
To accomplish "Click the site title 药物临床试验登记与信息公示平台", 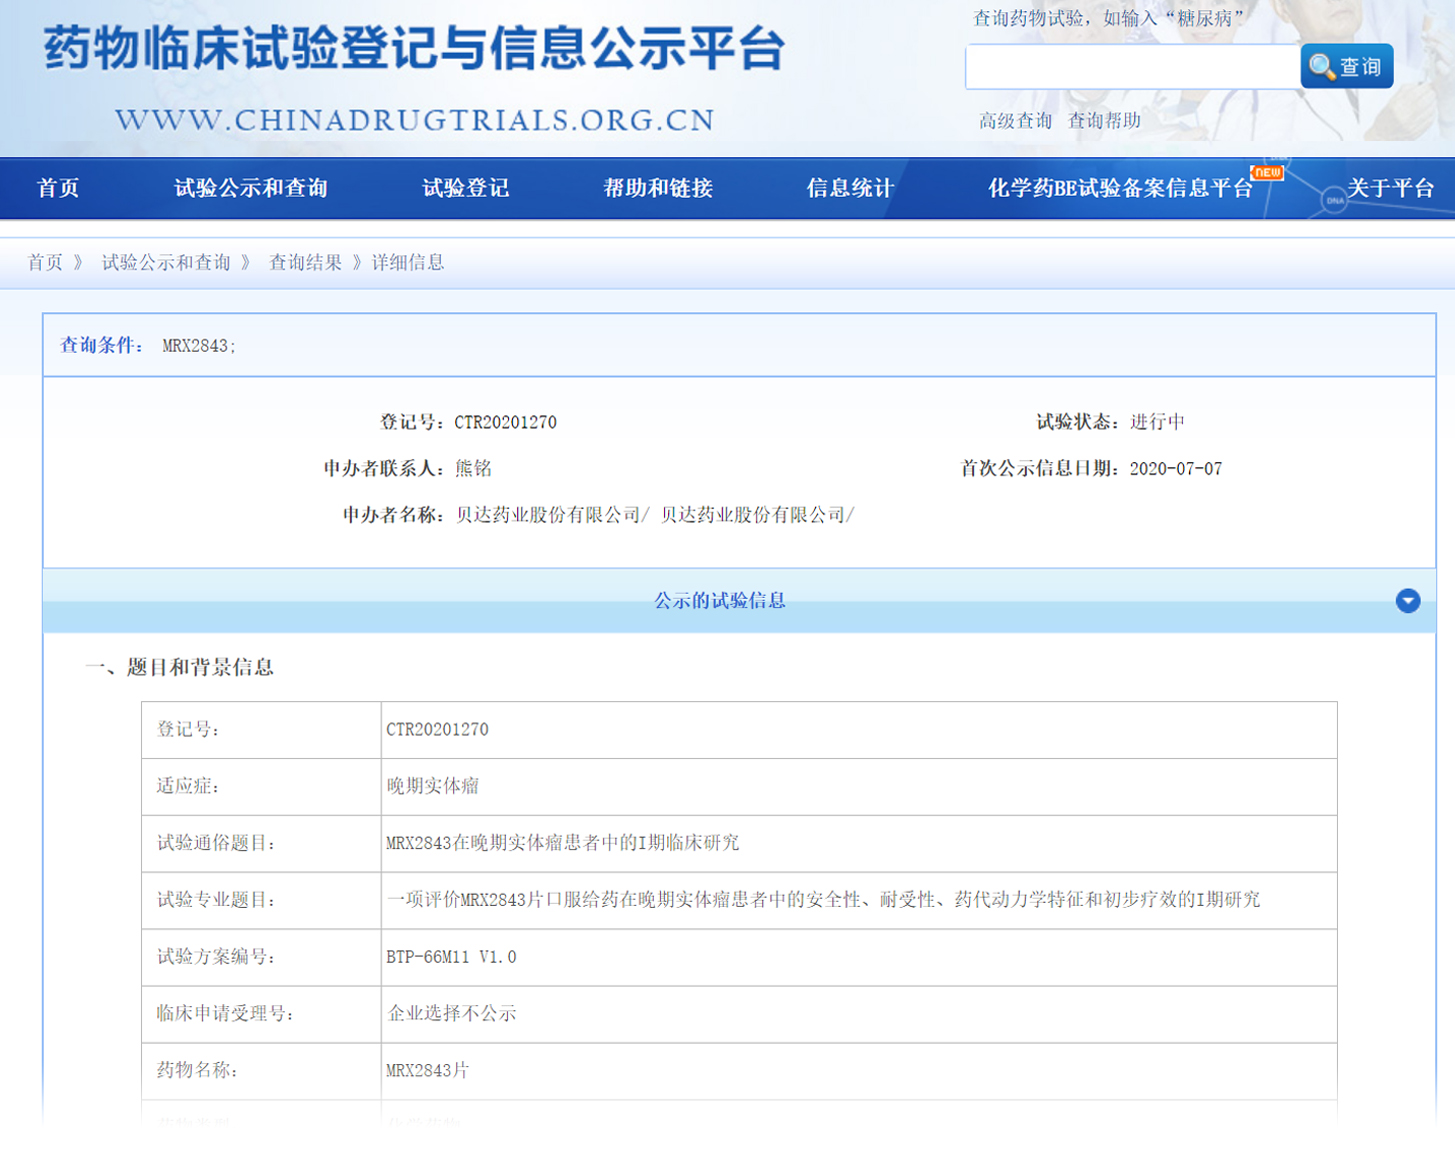I will click(x=414, y=48).
